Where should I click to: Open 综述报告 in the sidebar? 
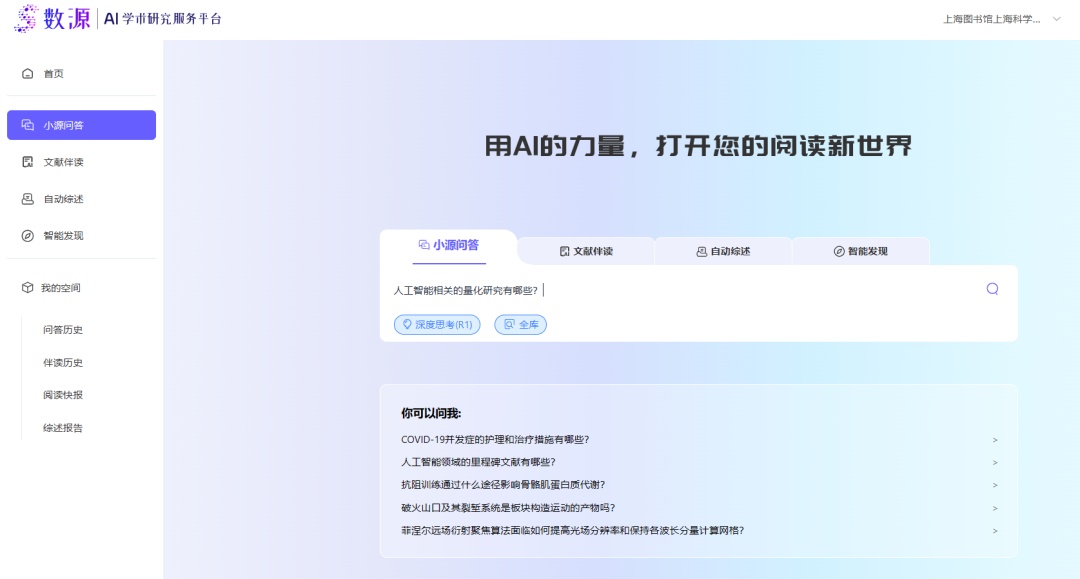(63, 428)
